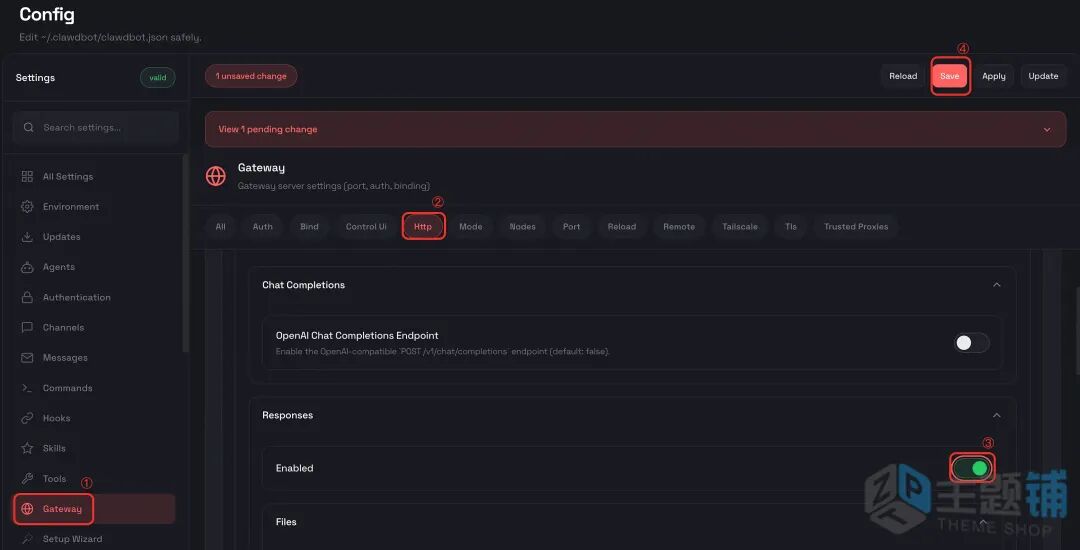The height and width of the screenshot is (550, 1080).
Task: Switch to the Http tab
Action: (x=423, y=227)
